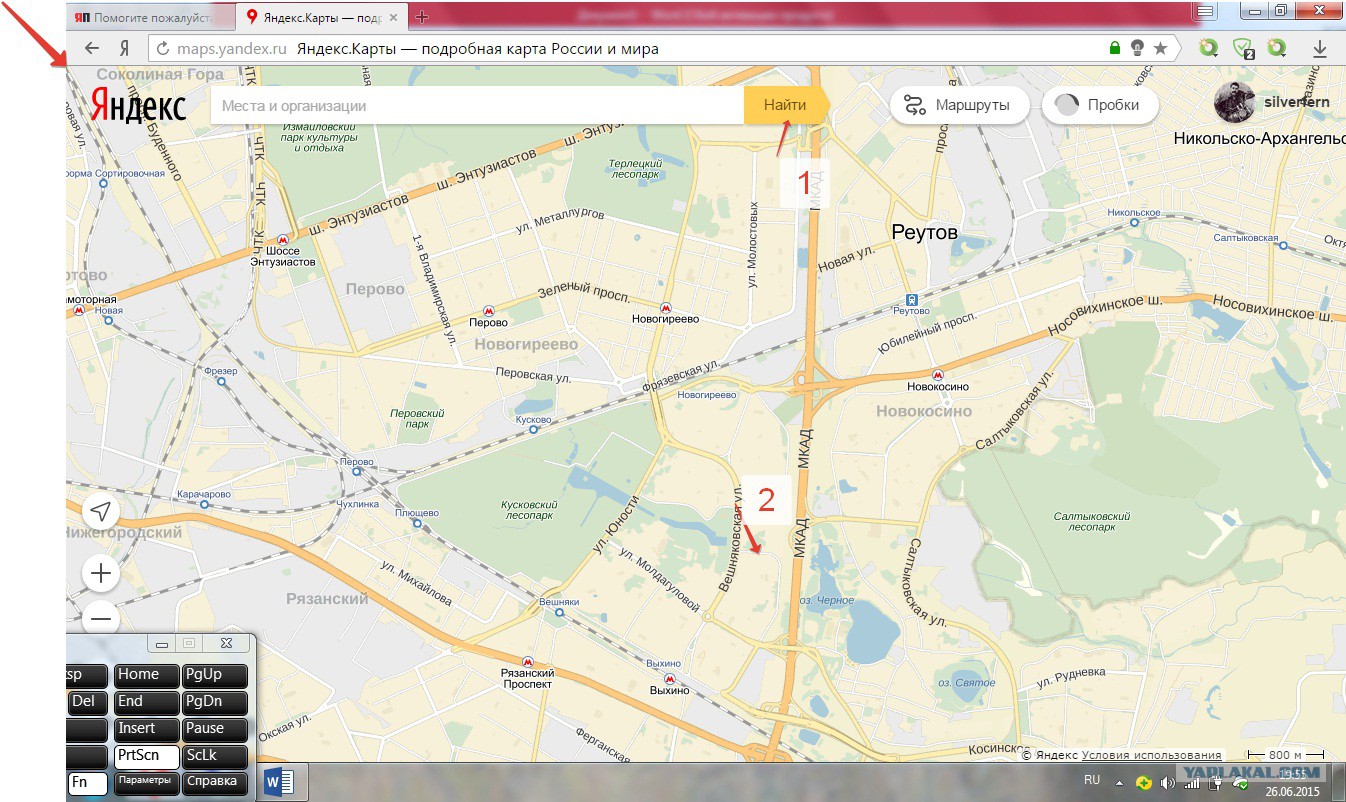The image size is (1346, 802).
Task: Open Справка on the on-screen keyboard
Action: click(215, 782)
